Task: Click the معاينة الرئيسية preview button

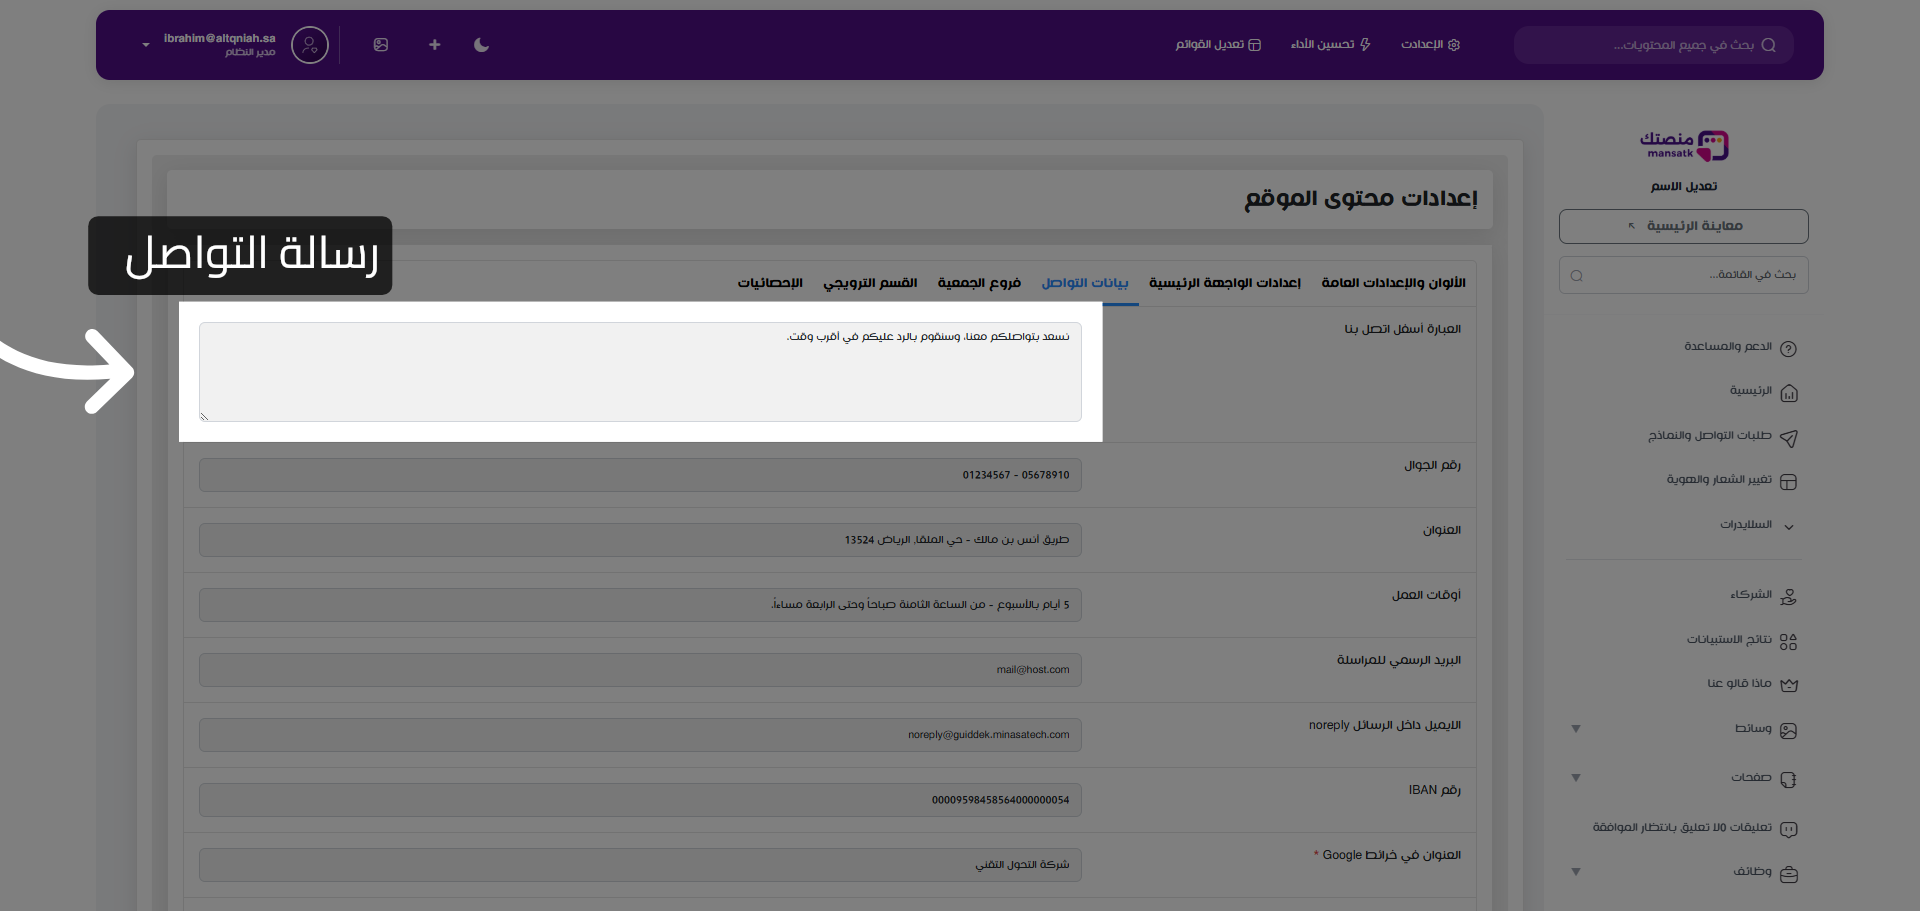Action: [1683, 226]
